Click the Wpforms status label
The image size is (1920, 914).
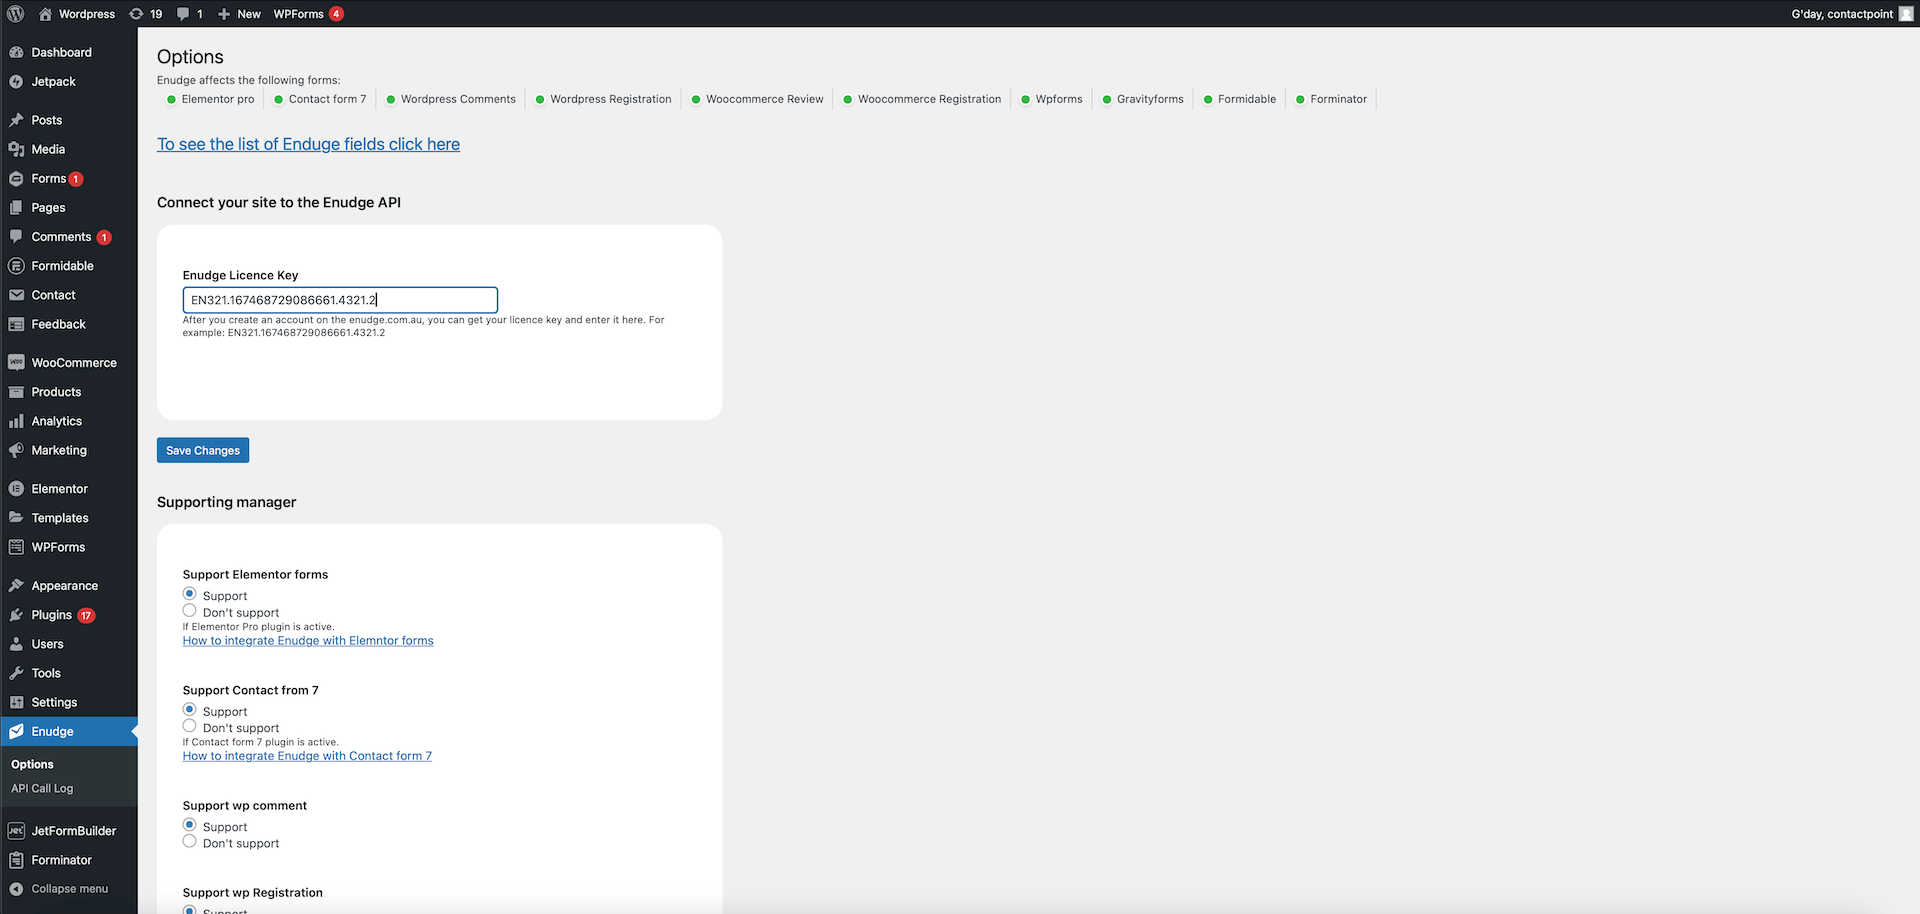1059,99
